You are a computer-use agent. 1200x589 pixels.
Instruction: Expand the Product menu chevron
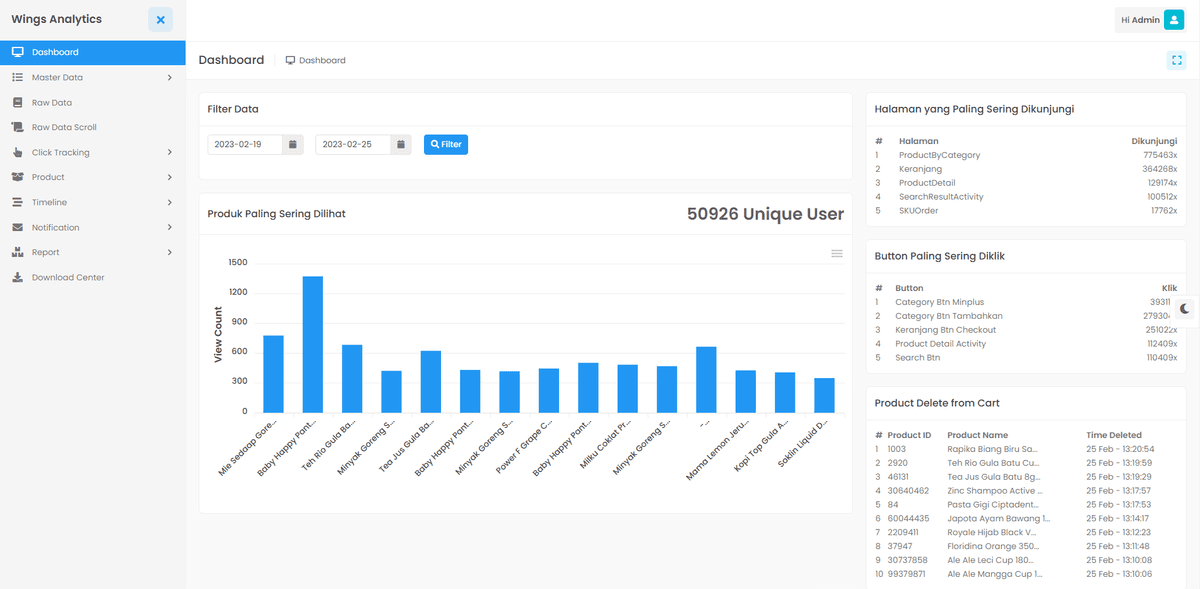pos(169,177)
